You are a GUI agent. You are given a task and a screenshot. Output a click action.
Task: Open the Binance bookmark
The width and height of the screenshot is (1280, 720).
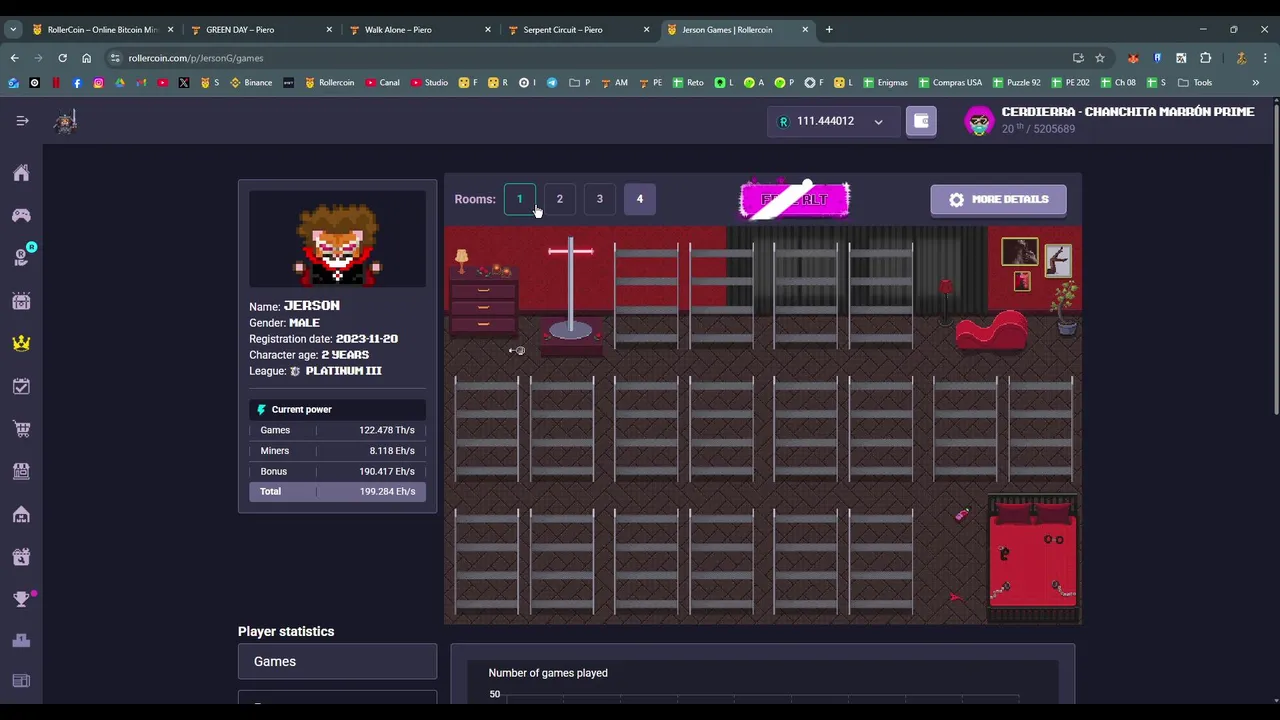[251, 83]
